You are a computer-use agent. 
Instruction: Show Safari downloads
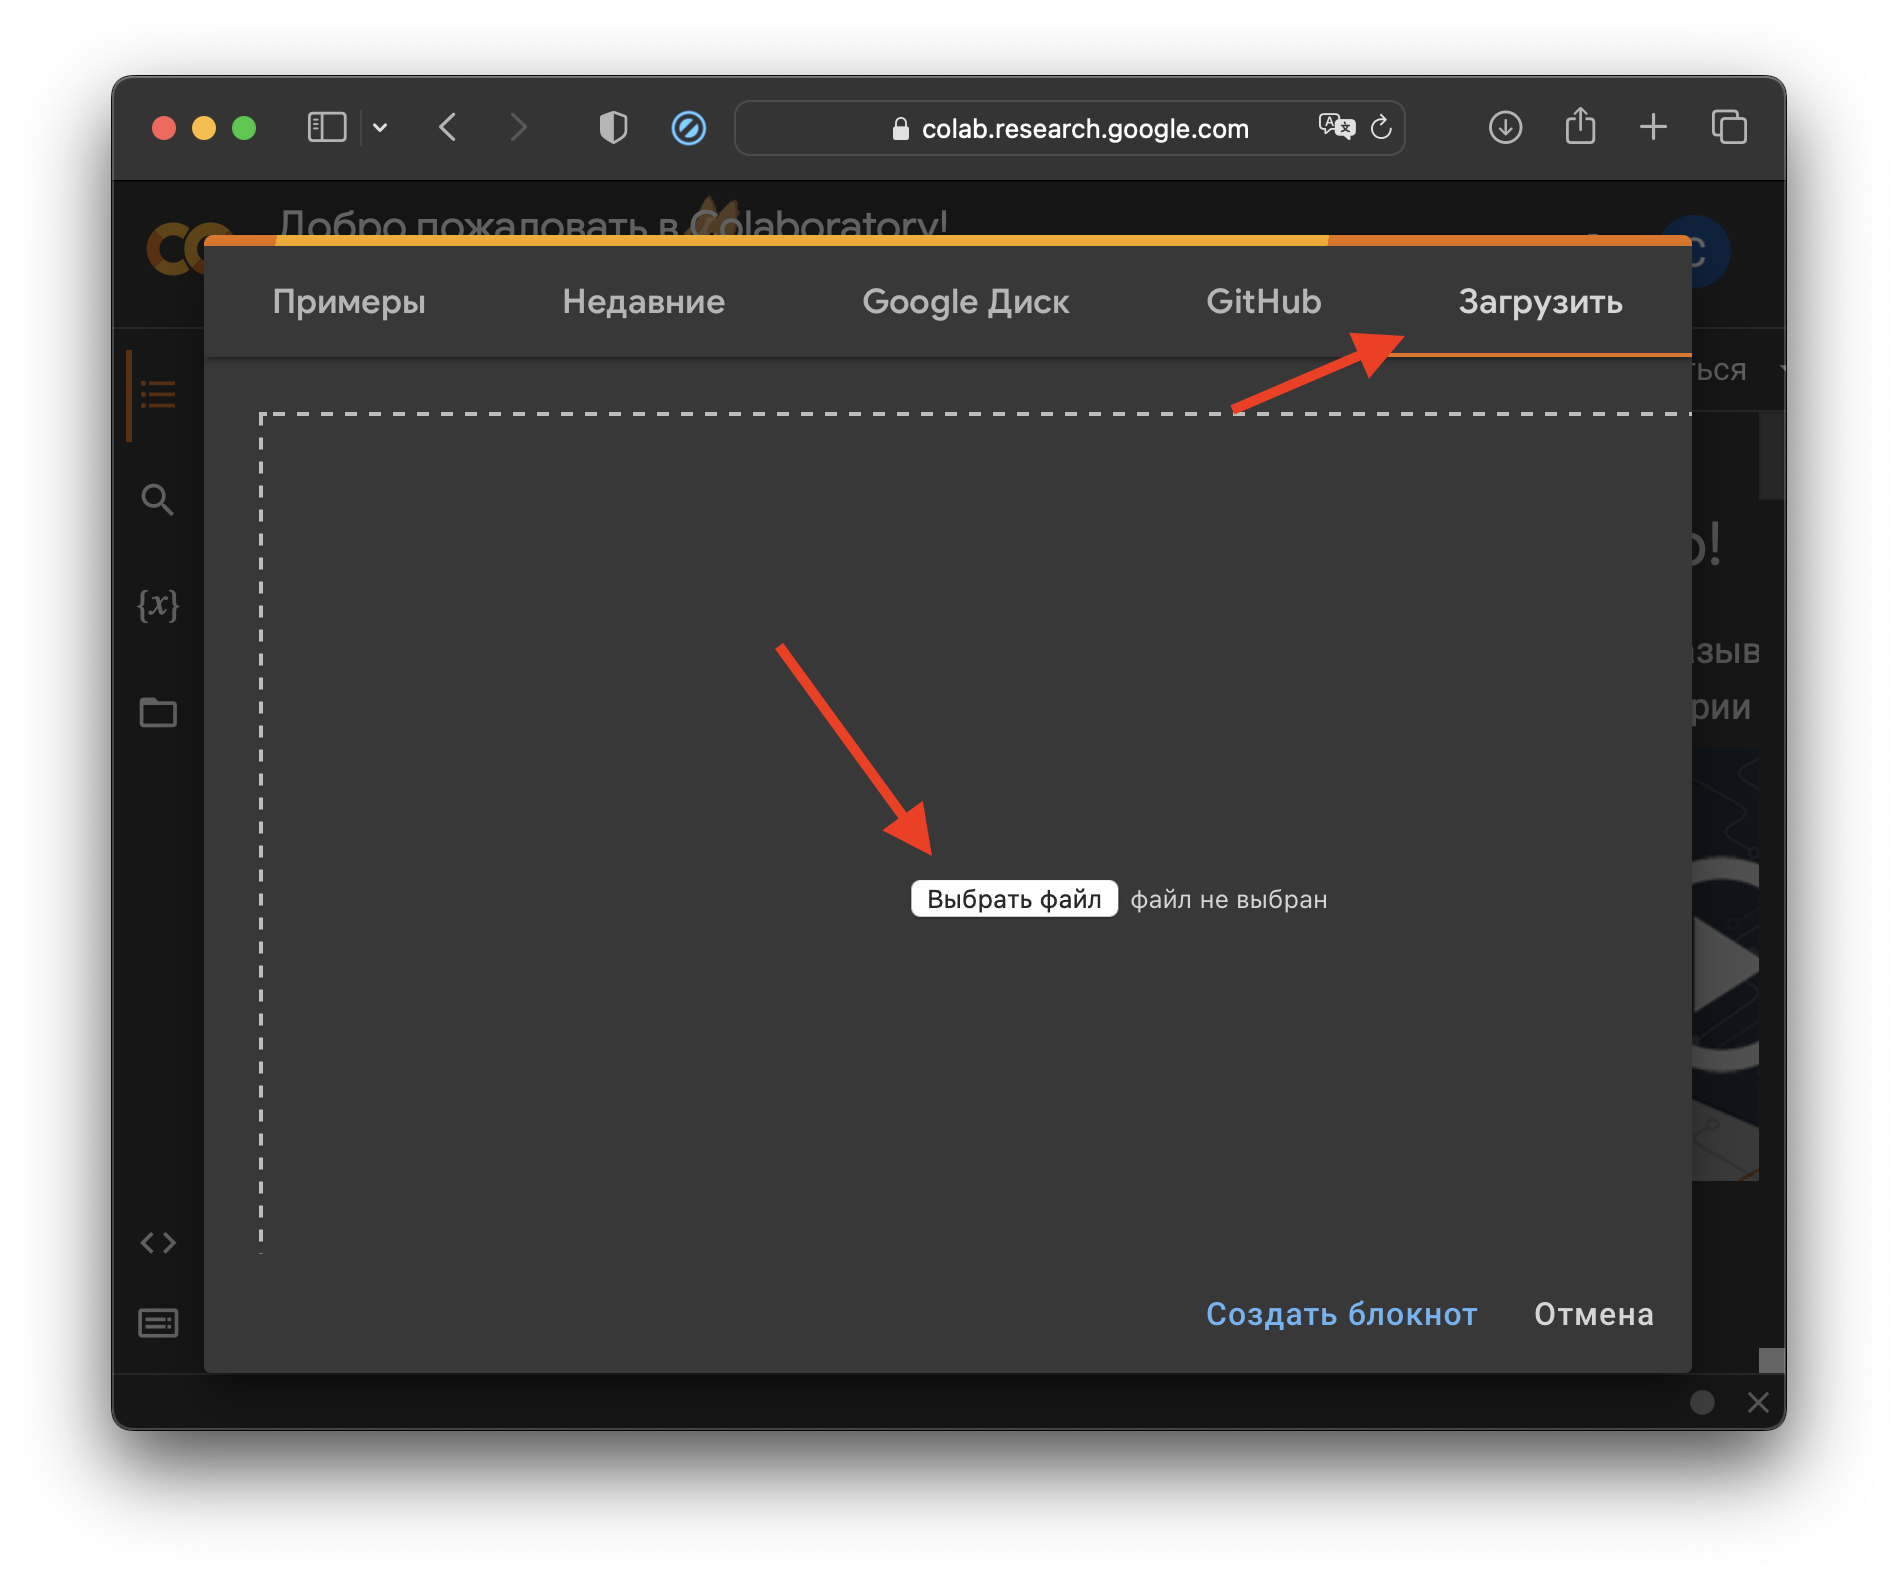pos(1505,128)
